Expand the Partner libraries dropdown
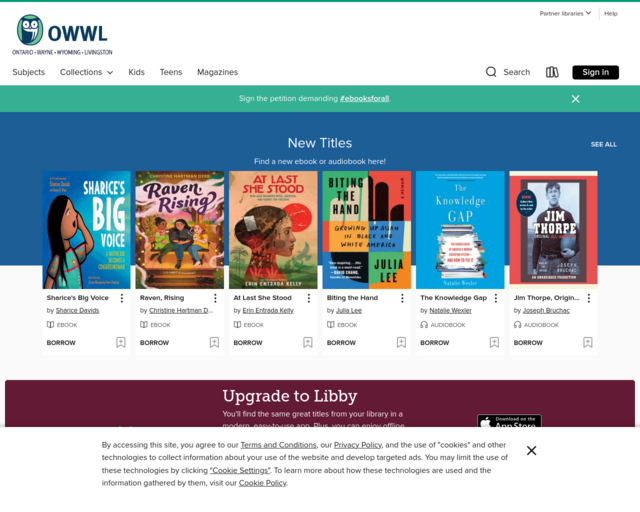The width and height of the screenshot is (640, 512). coord(565,13)
